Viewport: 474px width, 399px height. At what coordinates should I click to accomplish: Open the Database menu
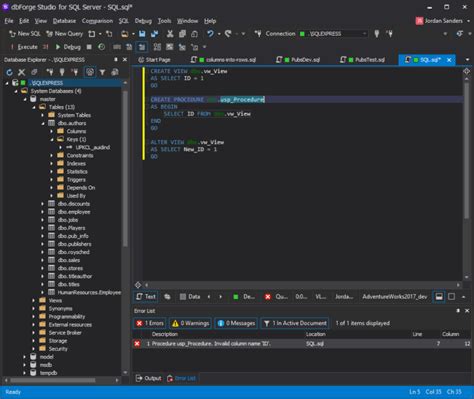64,21
